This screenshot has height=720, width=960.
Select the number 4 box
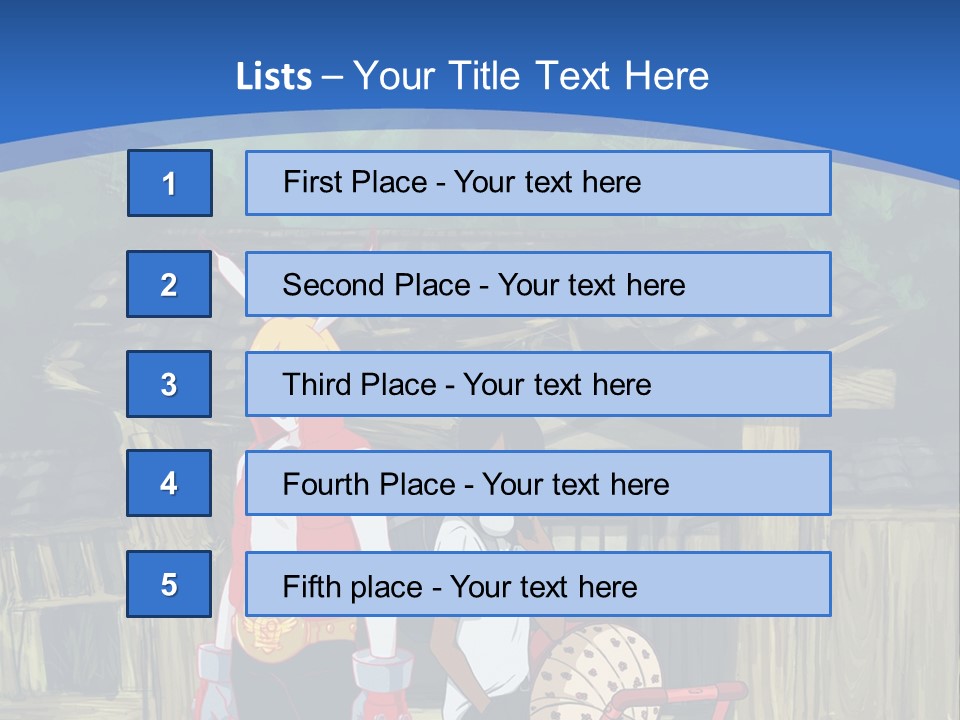pyautogui.click(x=169, y=483)
